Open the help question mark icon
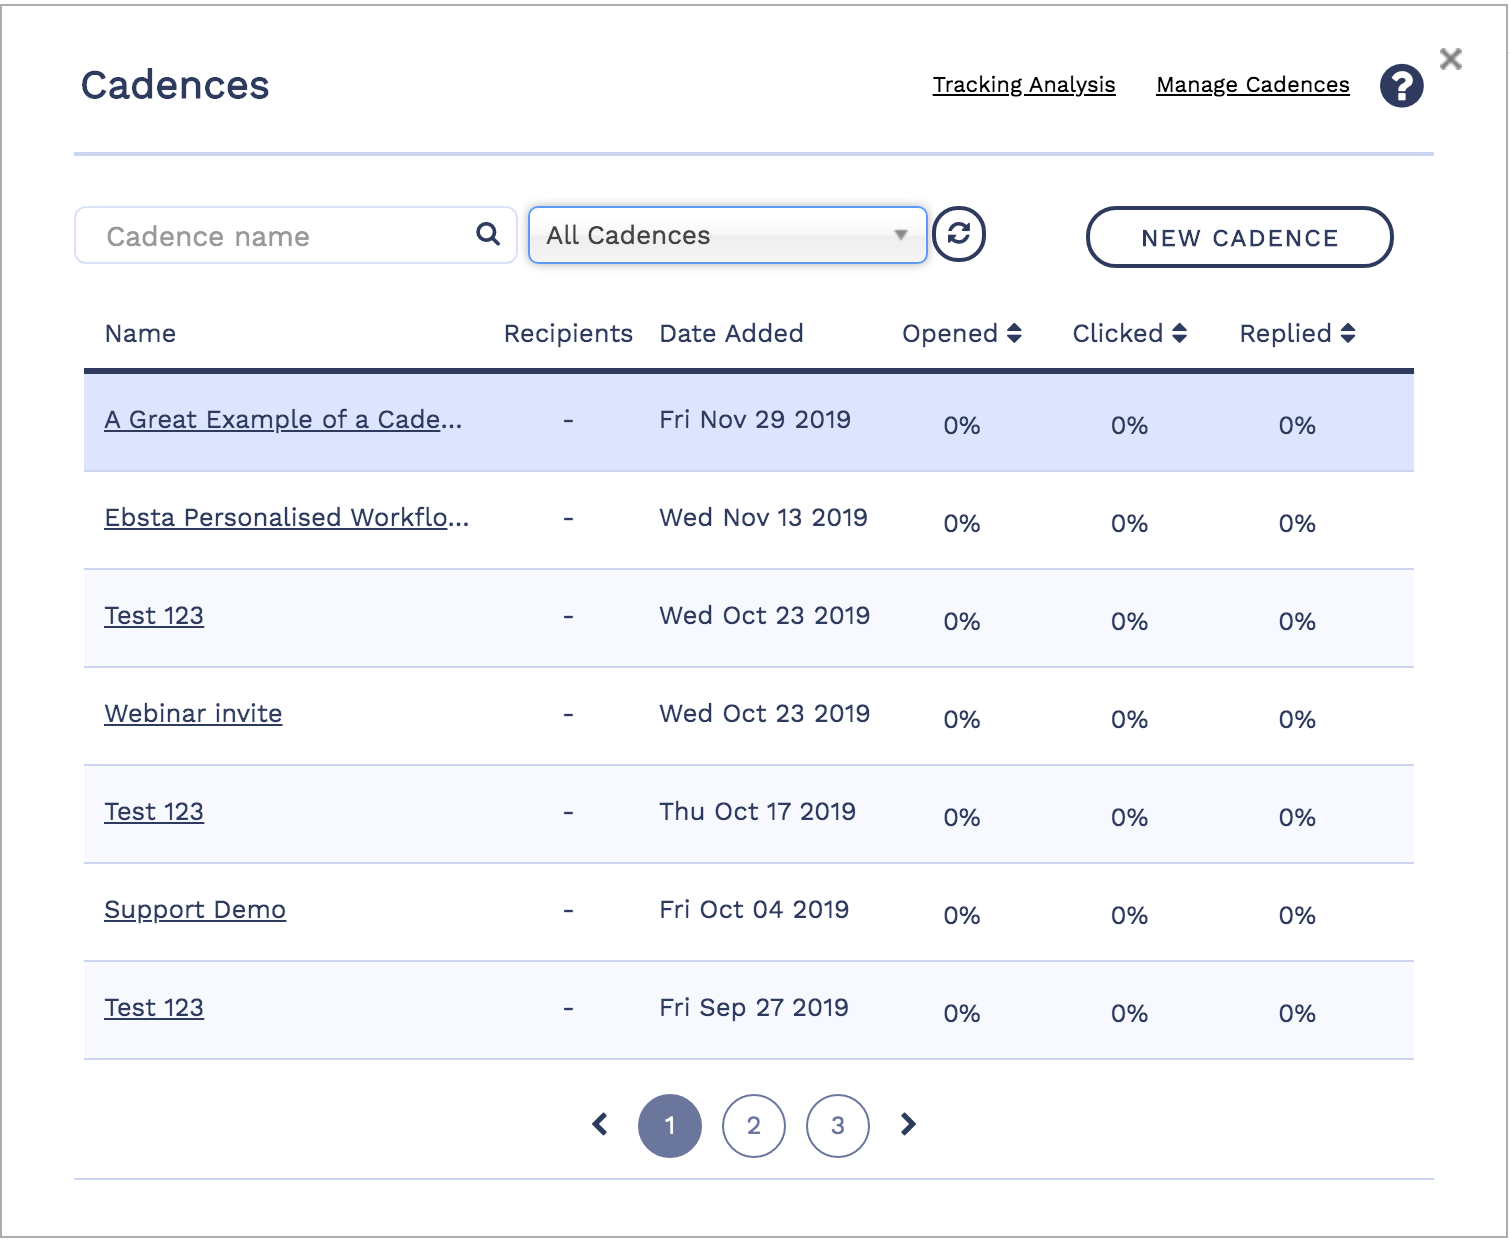Image resolution: width=1510 pixels, height=1242 pixels. pos(1401,86)
